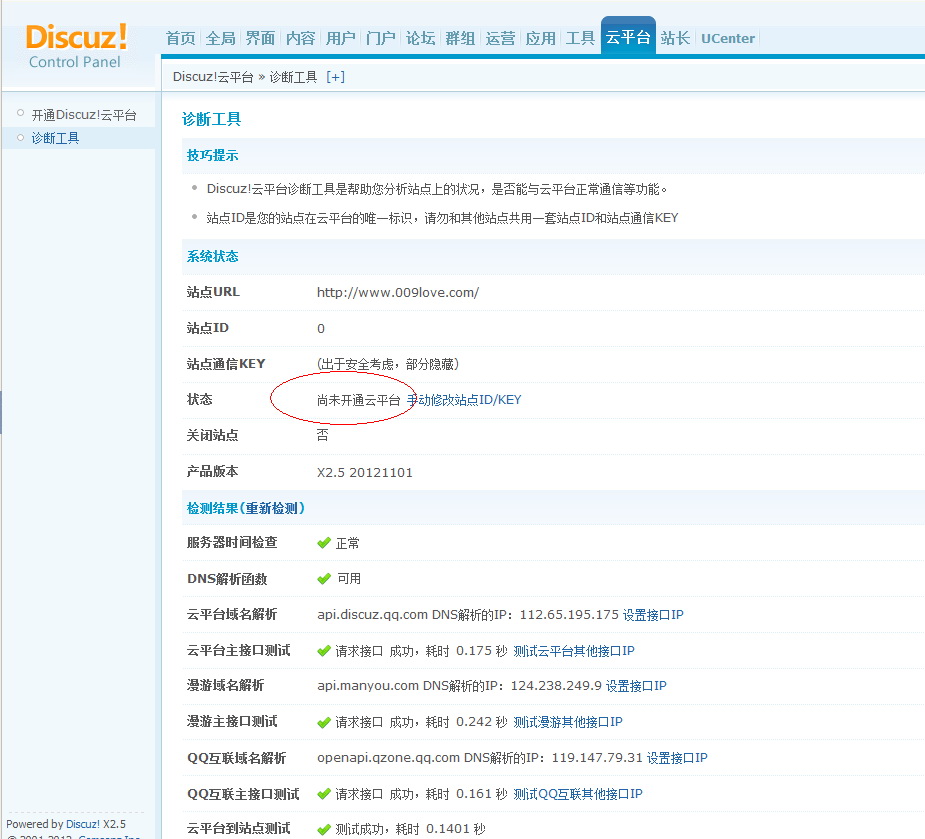
Task: Click the site URL http://www.009love.com/
Action: (398, 293)
